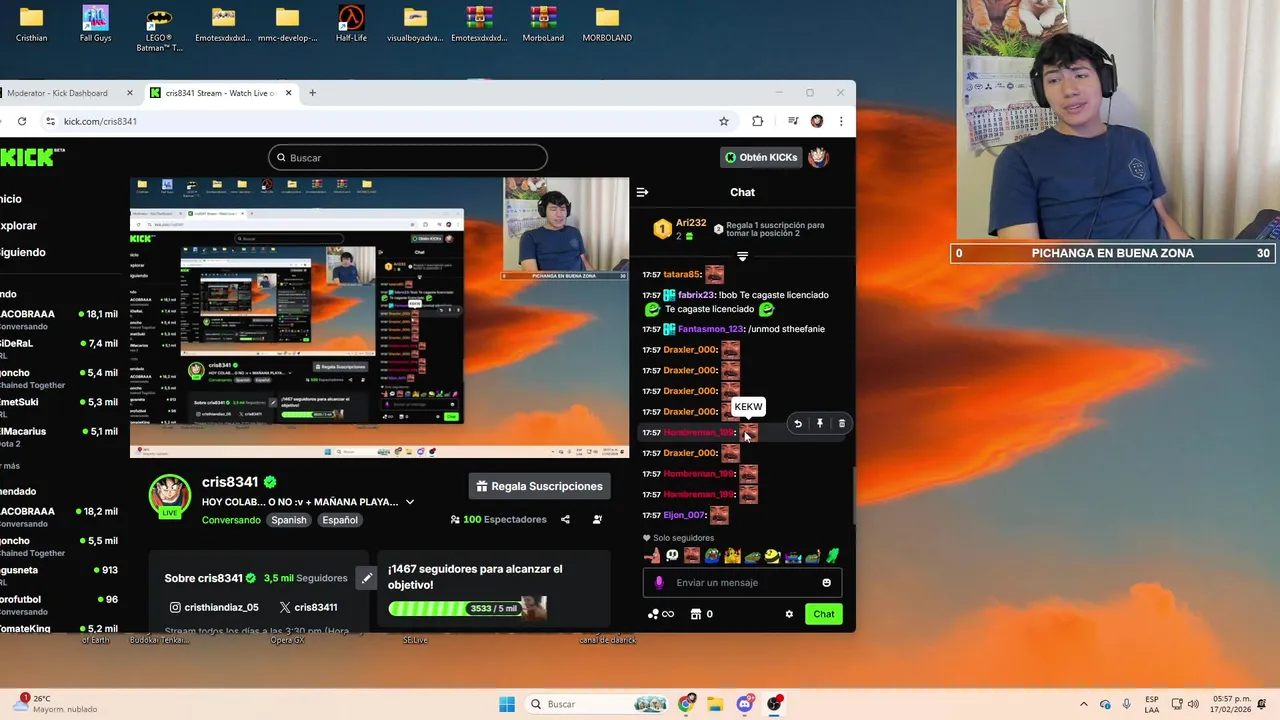Select the cris8341 Stream browser tab
The width and height of the screenshot is (1280, 720).
point(220,93)
